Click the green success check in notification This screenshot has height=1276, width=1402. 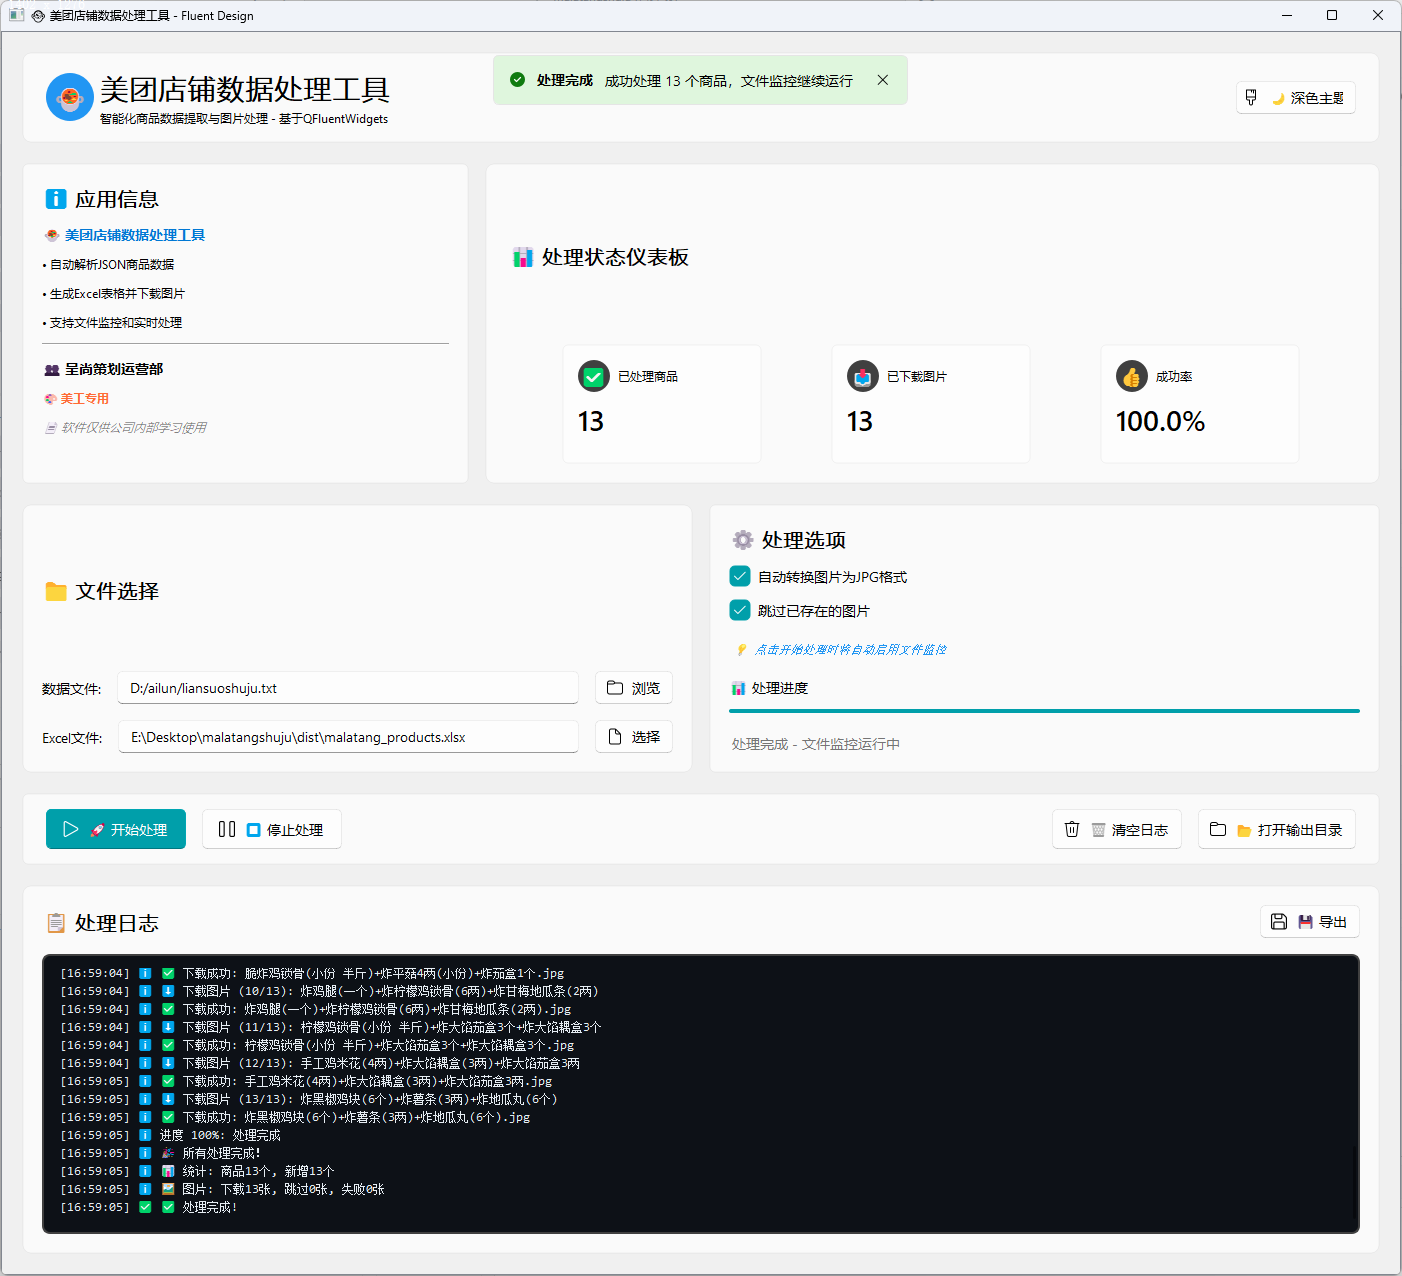pos(517,80)
